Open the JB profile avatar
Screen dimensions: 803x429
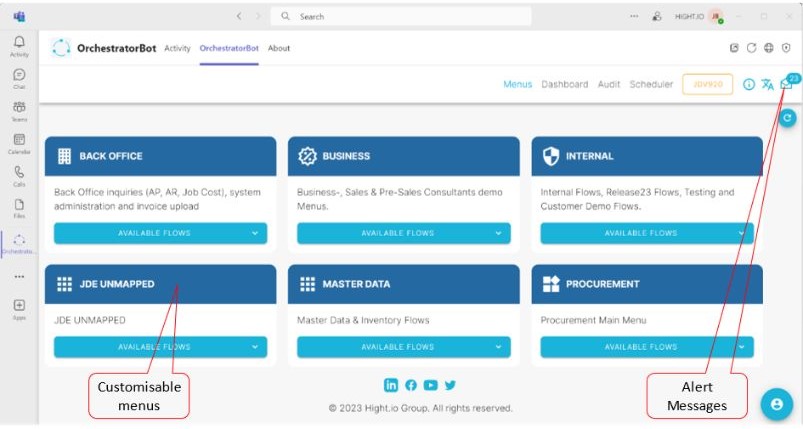(716, 16)
